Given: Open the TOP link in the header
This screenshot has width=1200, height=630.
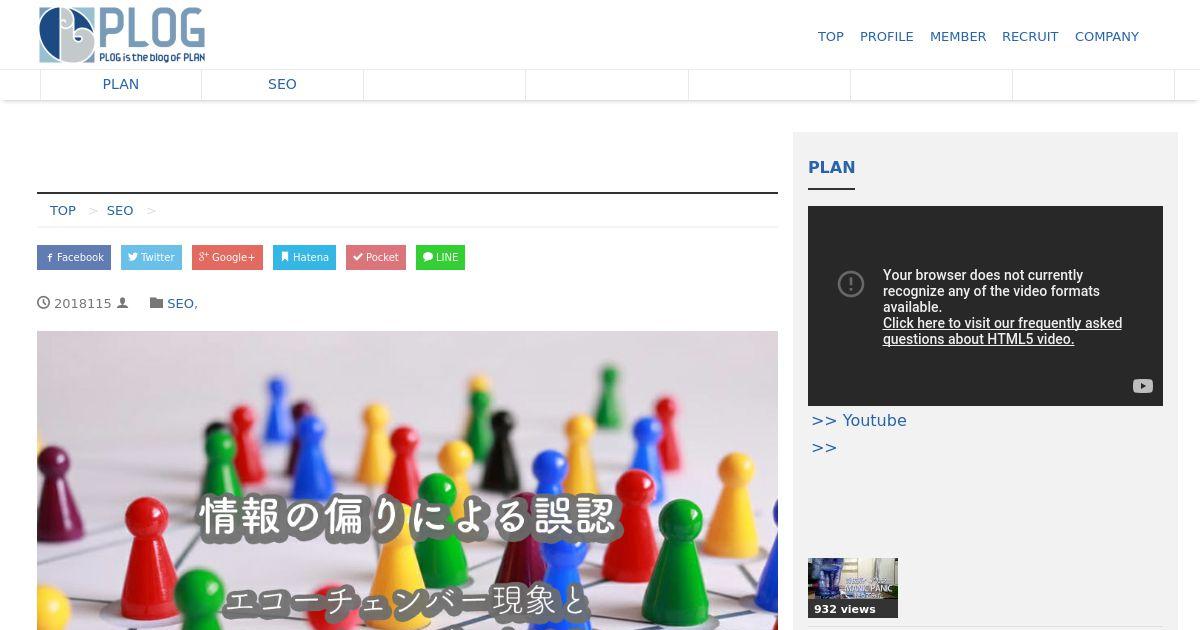Looking at the screenshot, I should [831, 36].
